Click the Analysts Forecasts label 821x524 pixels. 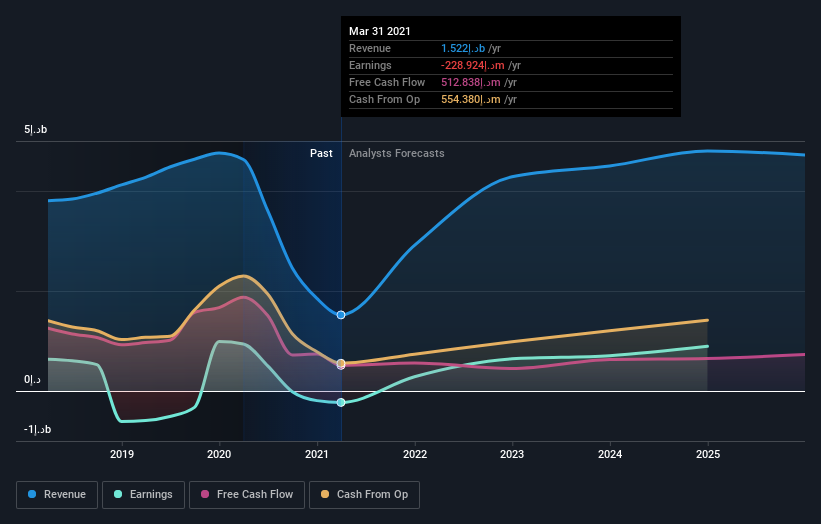(x=396, y=153)
